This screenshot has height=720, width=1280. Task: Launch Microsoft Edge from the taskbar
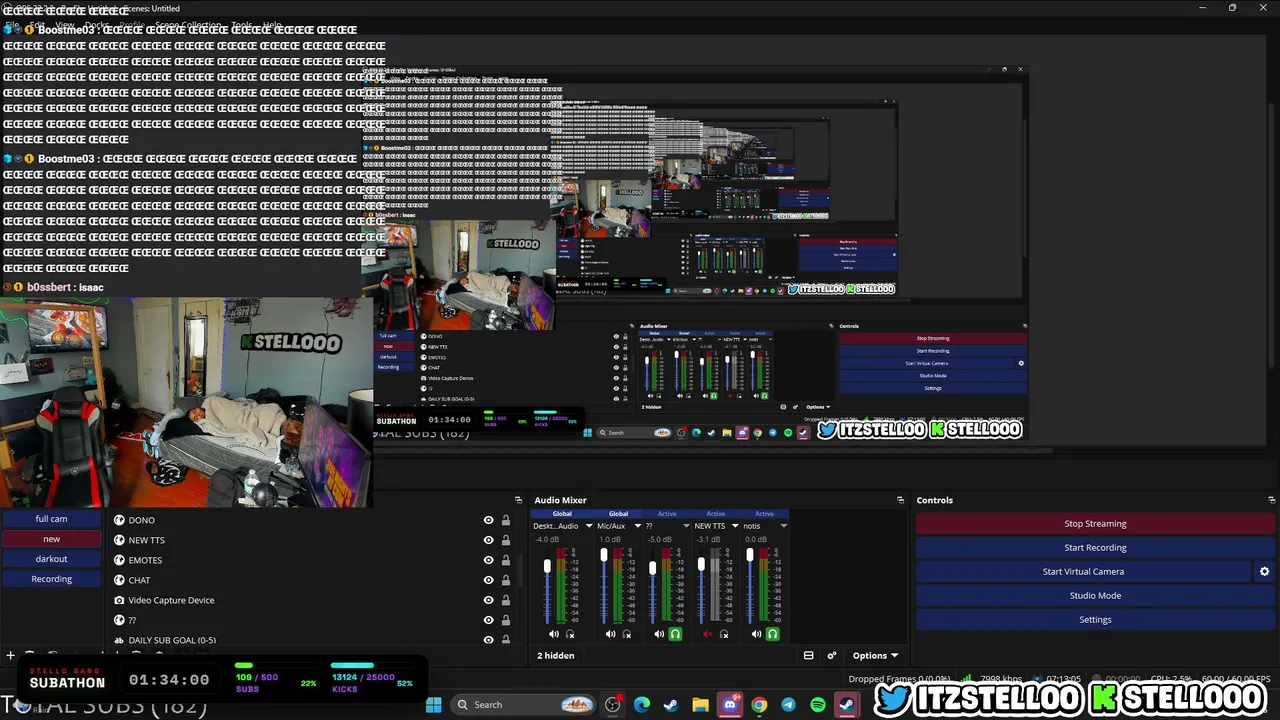point(642,705)
